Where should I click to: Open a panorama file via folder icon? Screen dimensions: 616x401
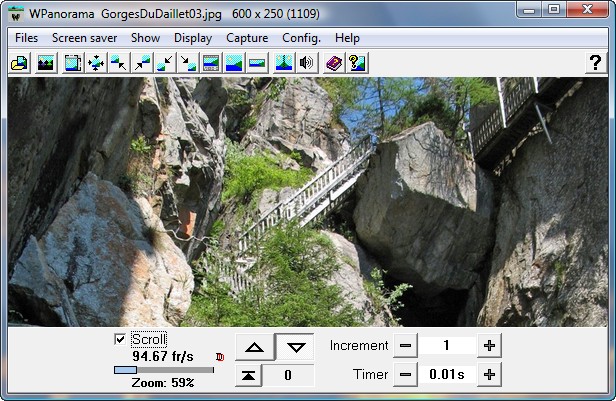pyautogui.click(x=19, y=63)
